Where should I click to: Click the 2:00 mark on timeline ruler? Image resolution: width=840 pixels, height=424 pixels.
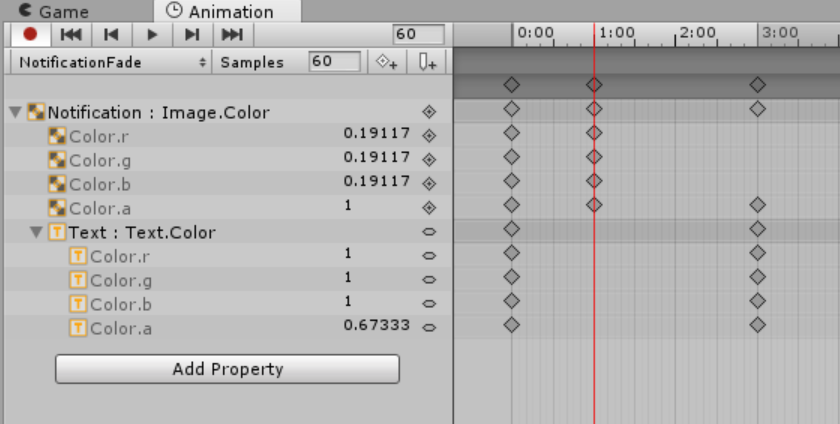678,34
